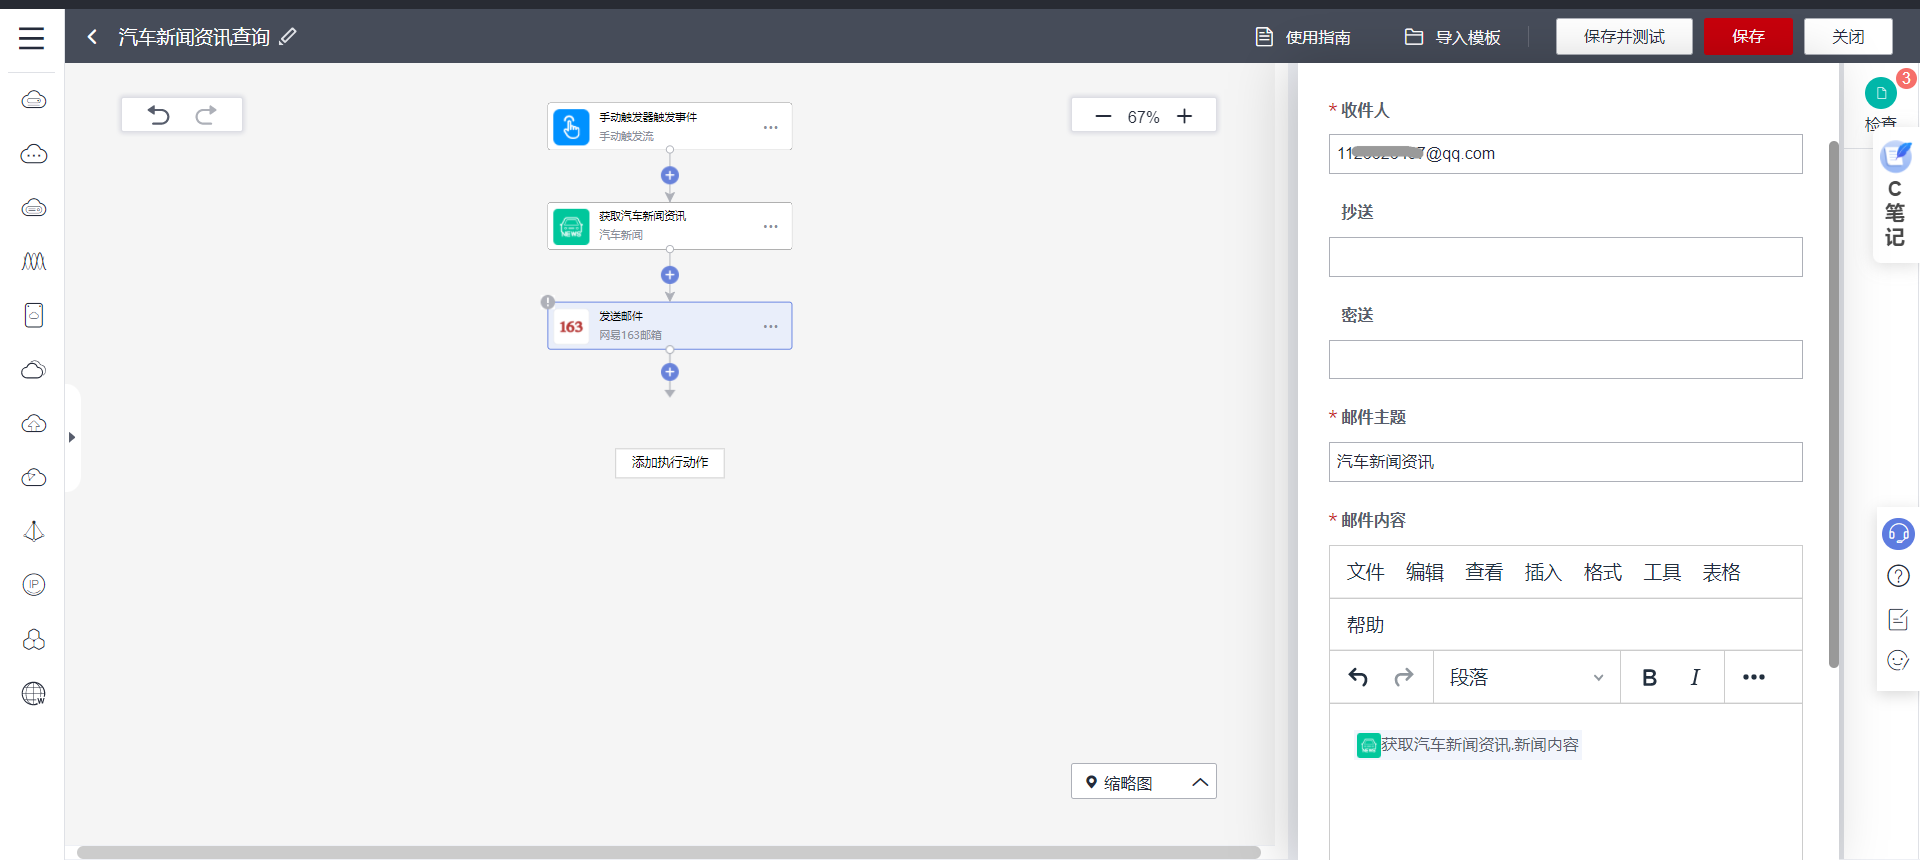The width and height of the screenshot is (1920, 860).
Task: Open the 查看 menu in the editor
Action: [1484, 572]
